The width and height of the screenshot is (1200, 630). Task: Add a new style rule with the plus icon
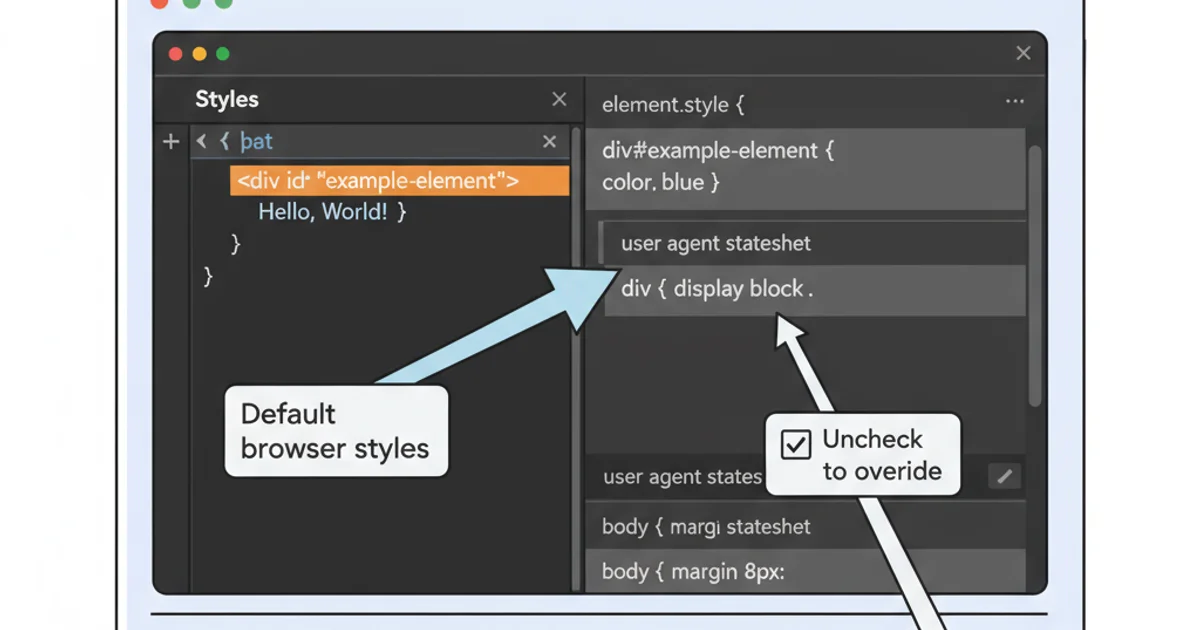(x=170, y=141)
